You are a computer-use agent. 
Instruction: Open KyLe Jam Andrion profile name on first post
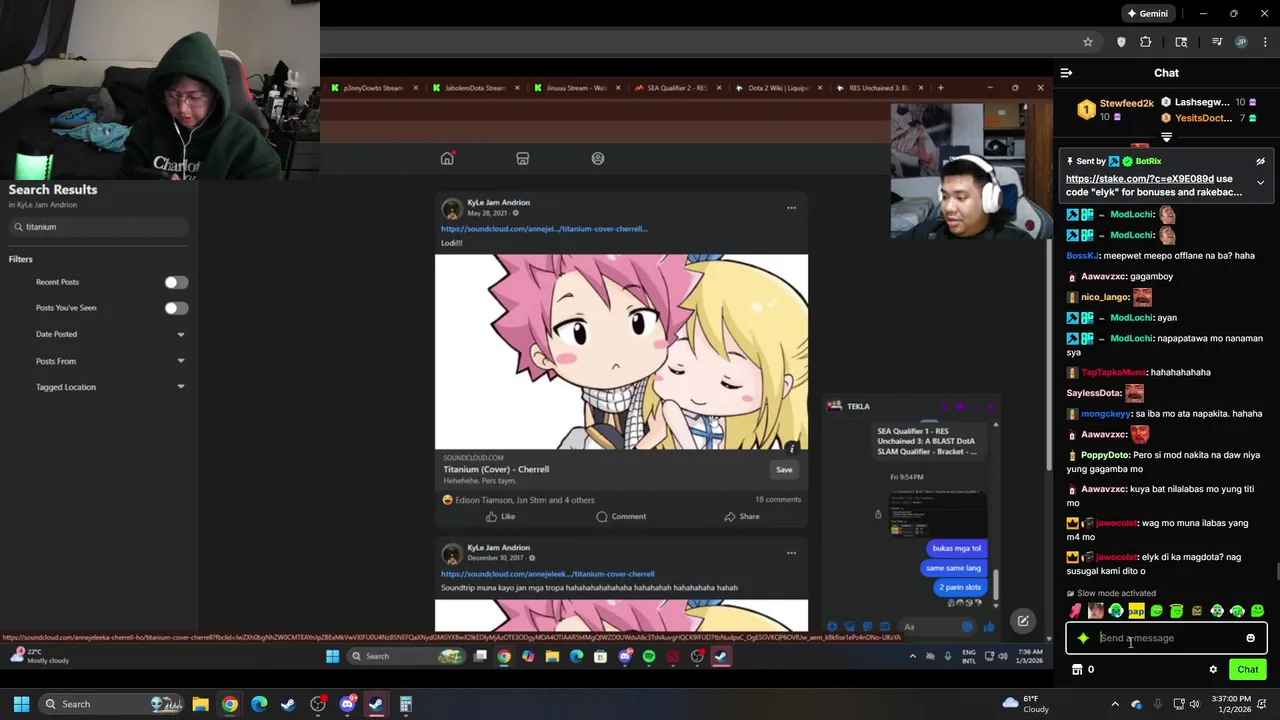[498, 203]
